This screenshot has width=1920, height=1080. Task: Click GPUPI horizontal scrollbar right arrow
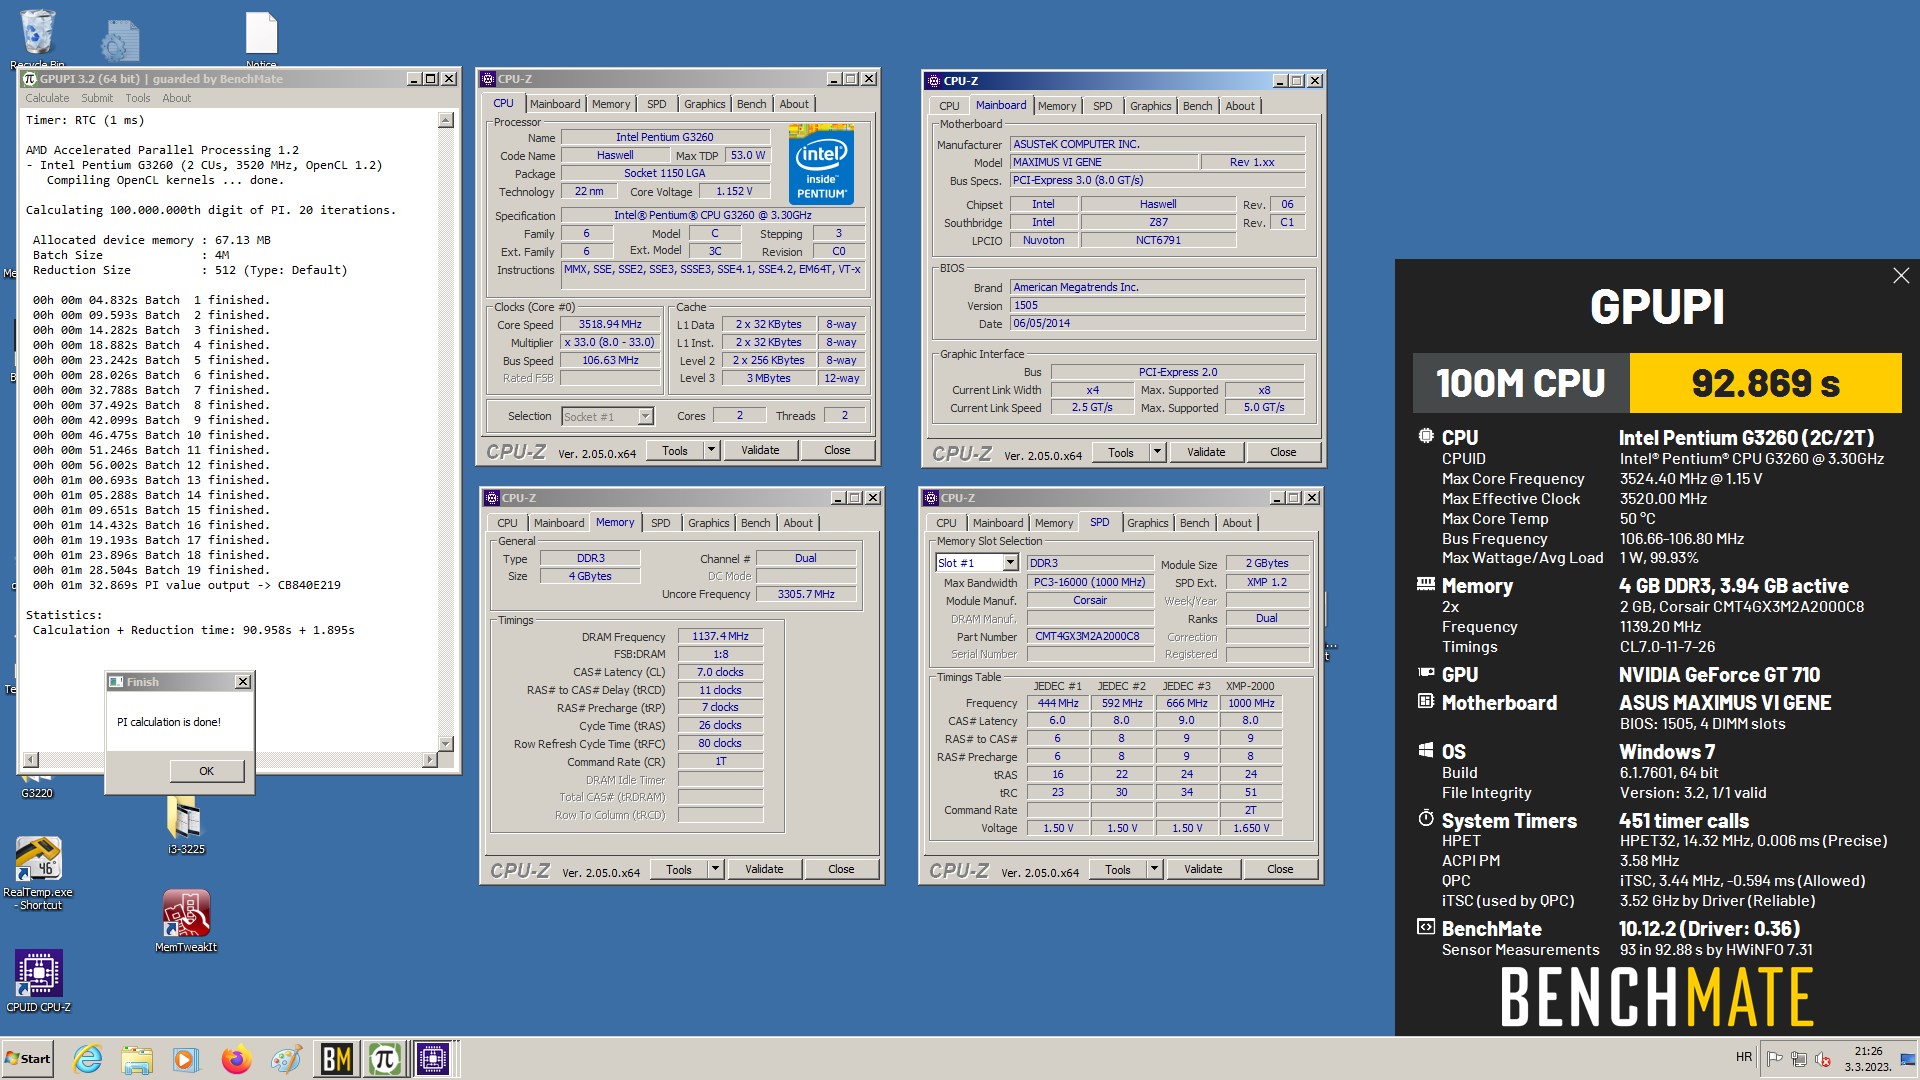click(430, 760)
